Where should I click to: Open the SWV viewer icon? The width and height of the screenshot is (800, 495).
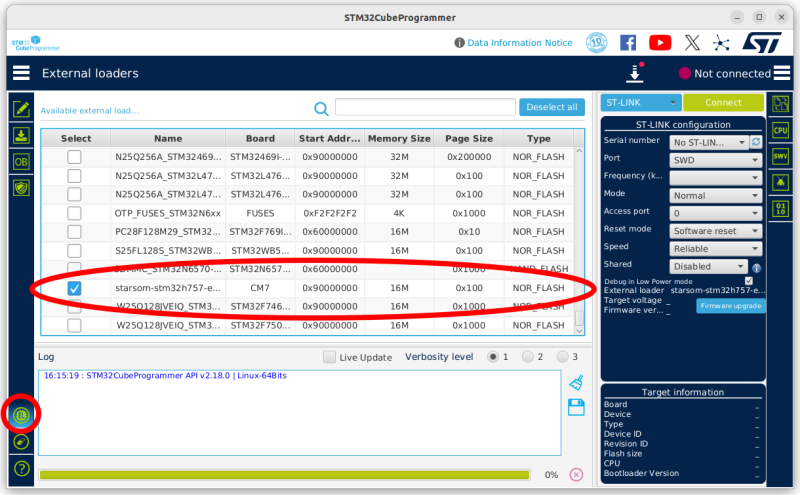click(x=781, y=155)
